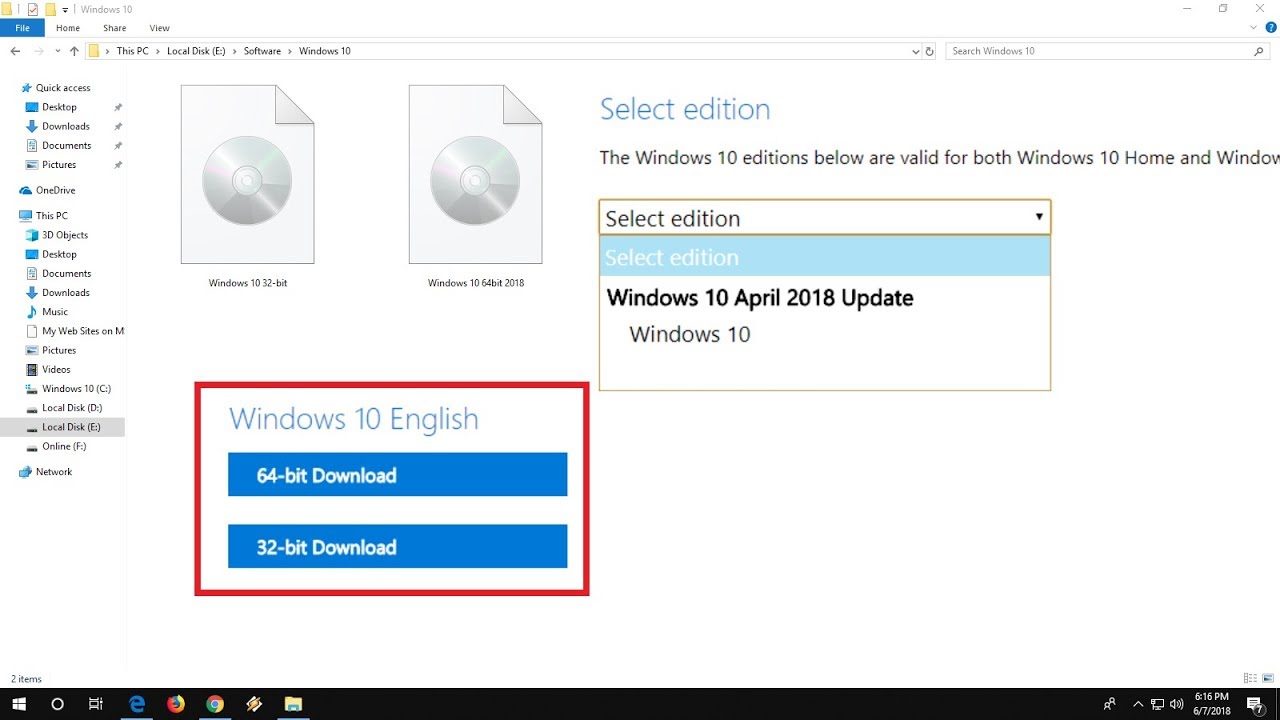Open Online (F:) drive

click(64, 446)
